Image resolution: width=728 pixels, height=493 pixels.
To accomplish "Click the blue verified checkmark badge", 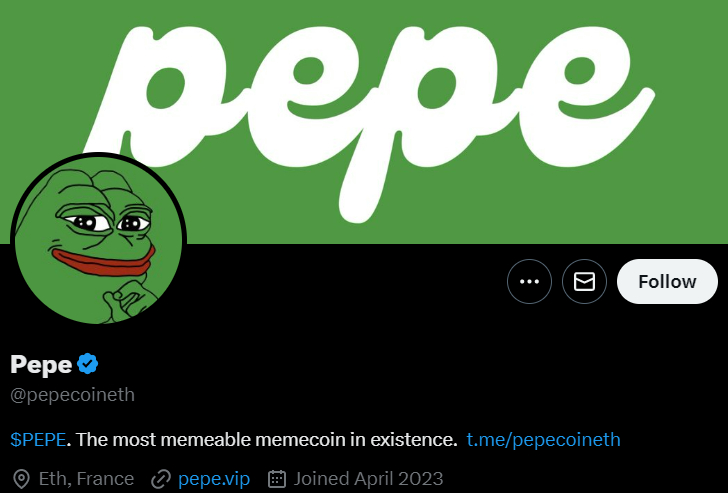I will pyautogui.click(x=88, y=363).
